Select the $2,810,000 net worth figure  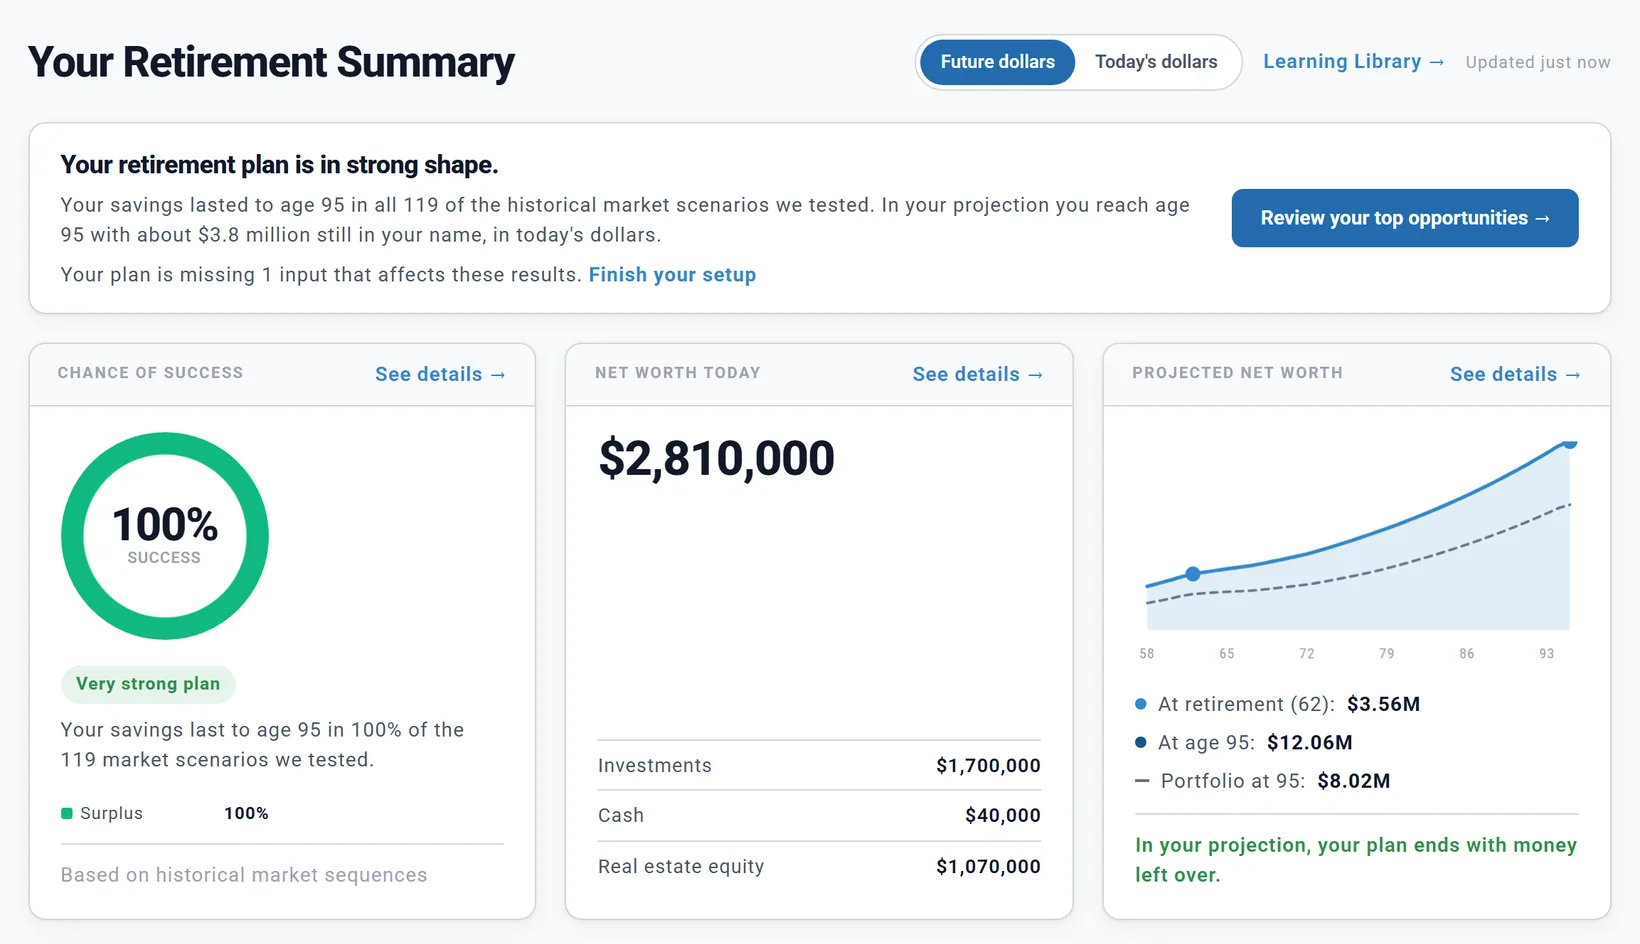coord(716,459)
